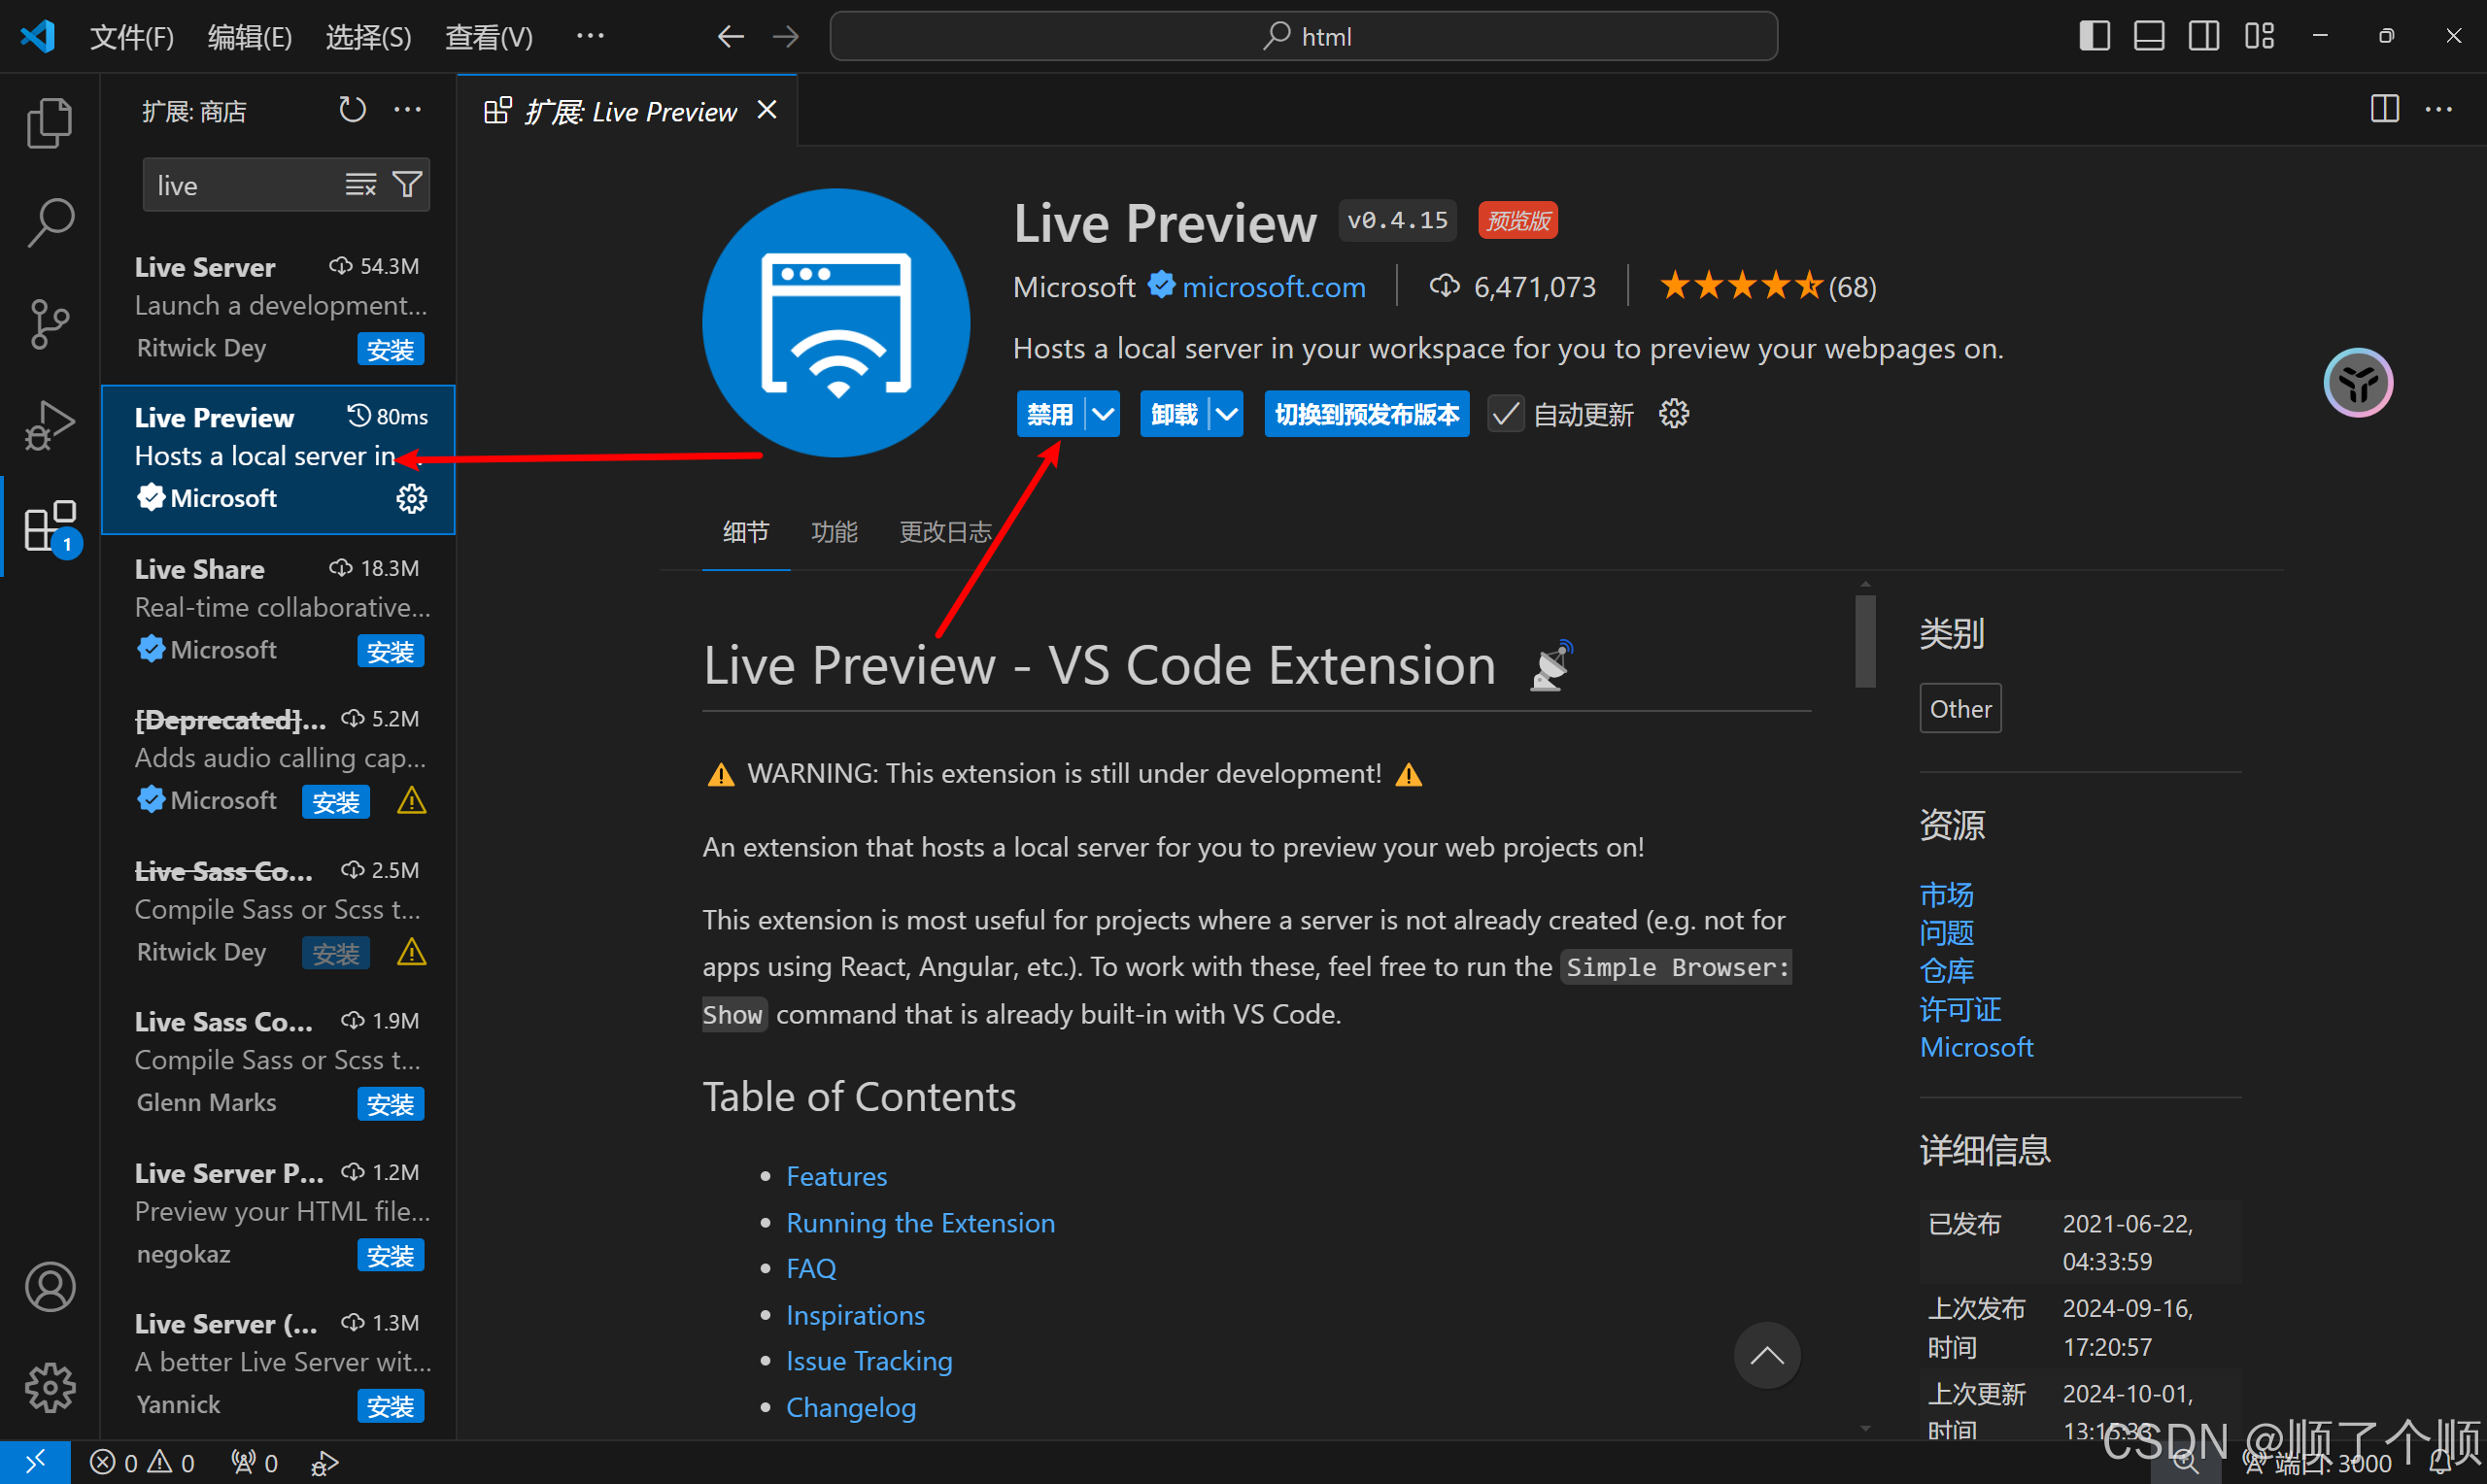The image size is (2487, 1484).
Task: Open the Edit menu
Action: (250, 37)
